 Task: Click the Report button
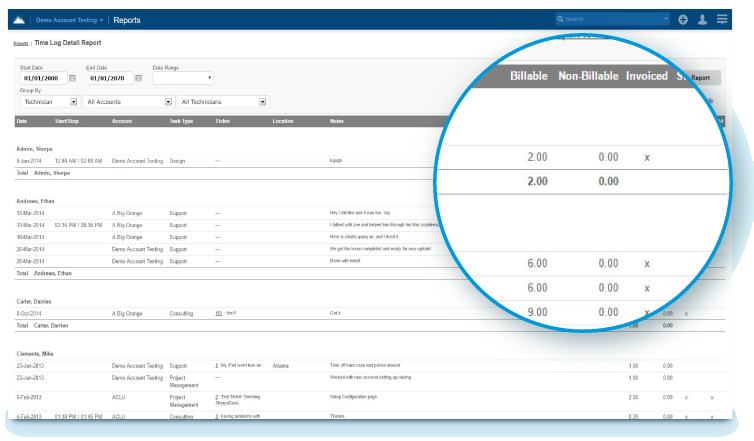(699, 77)
